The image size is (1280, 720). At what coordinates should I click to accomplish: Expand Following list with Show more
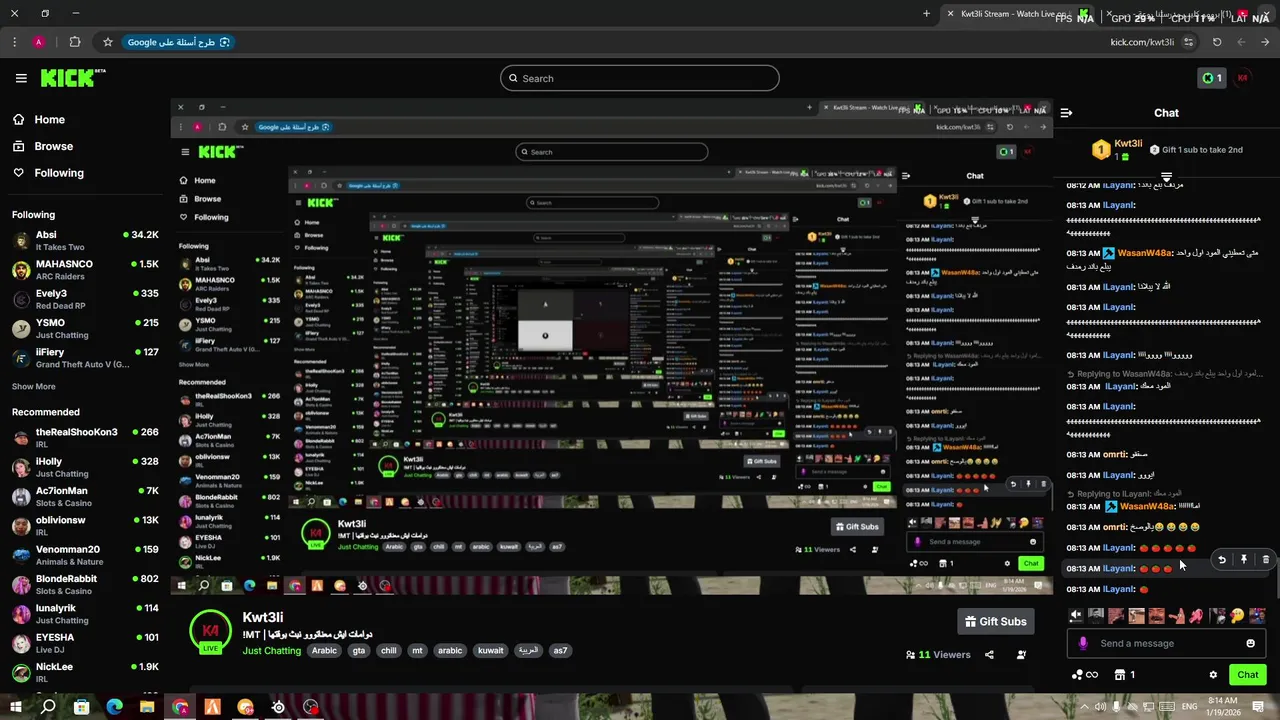click(x=33, y=386)
